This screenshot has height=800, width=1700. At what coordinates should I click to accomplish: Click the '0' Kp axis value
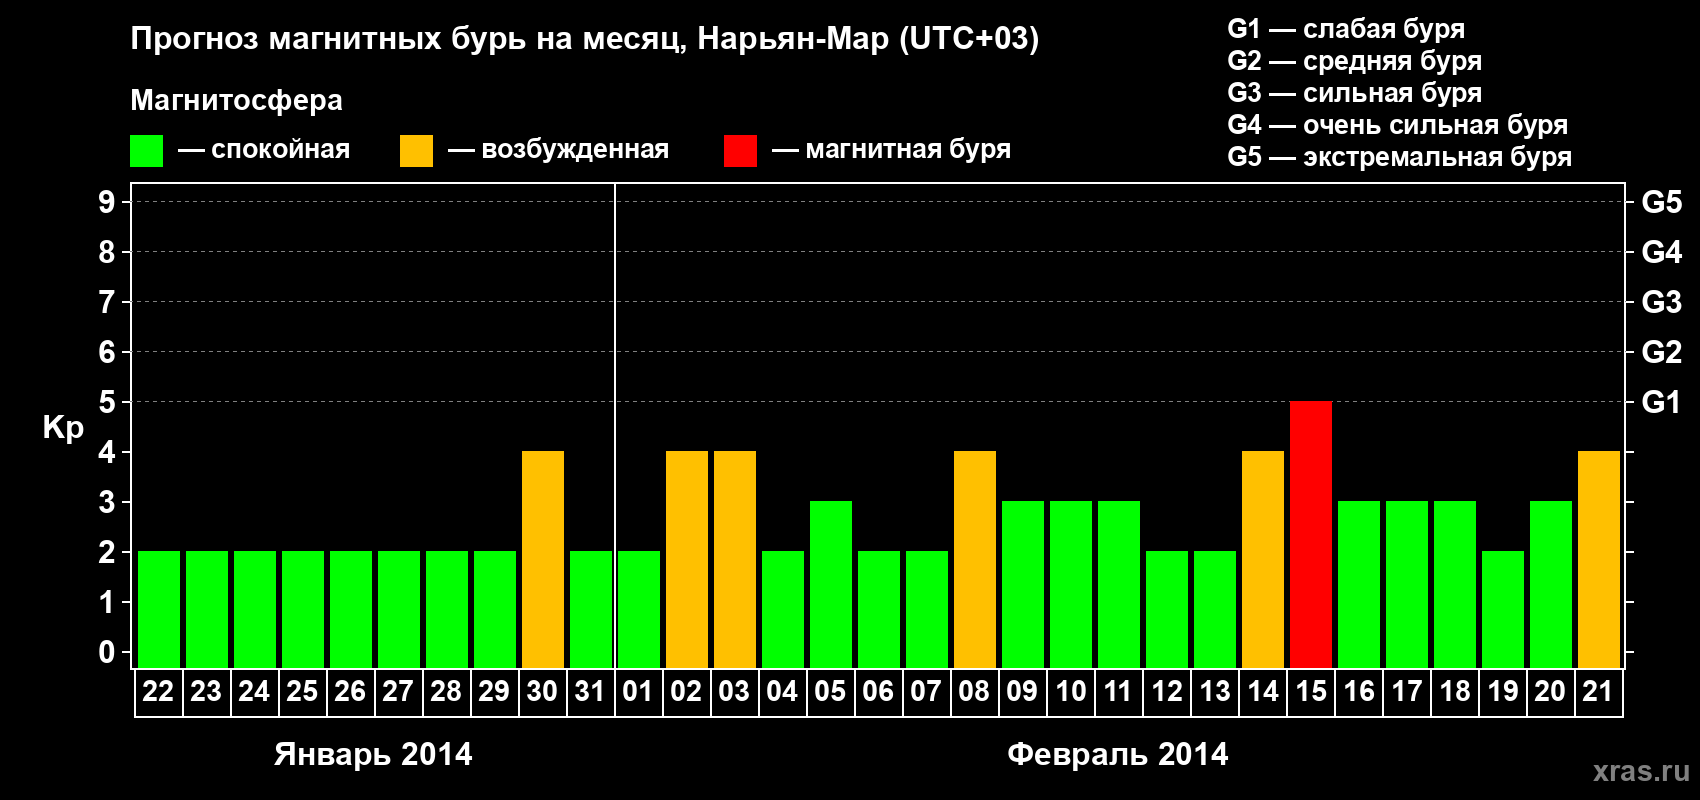click(107, 652)
